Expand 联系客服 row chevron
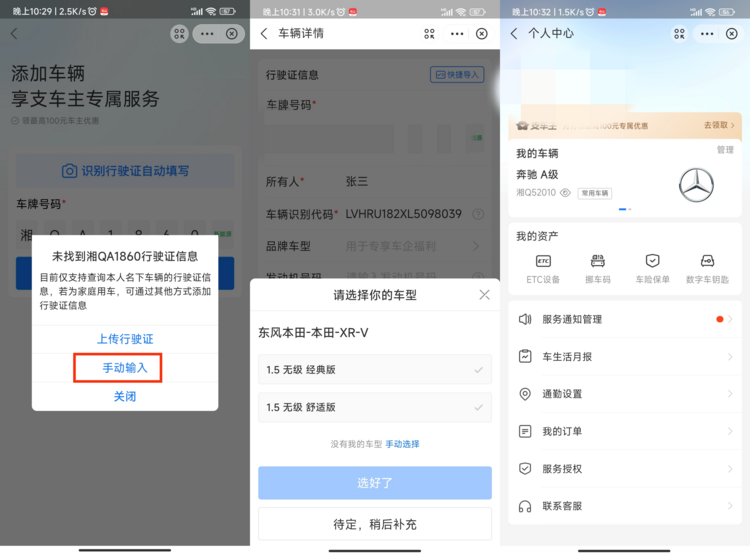 730,506
